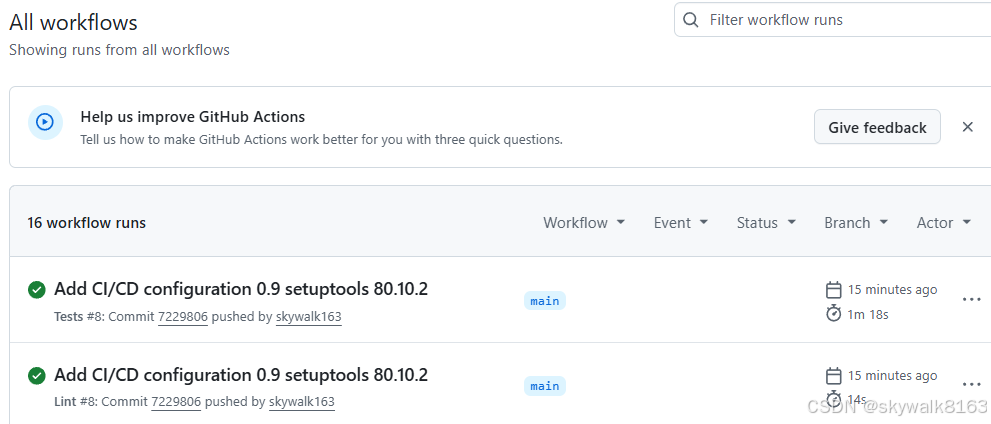Open the Actor filter dropdown
The height and width of the screenshot is (424, 991).
point(944,222)
